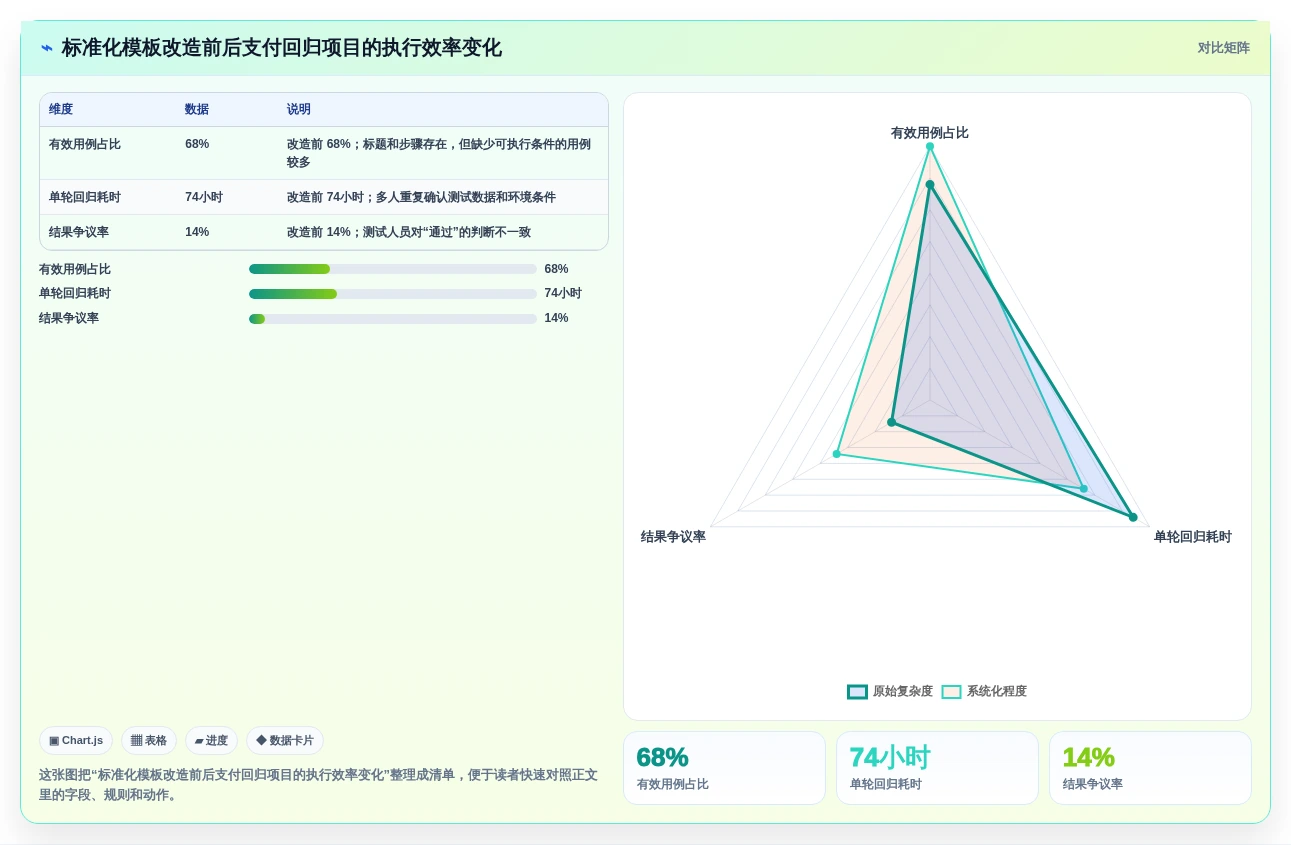Click the 表格 tag chip

149,740
